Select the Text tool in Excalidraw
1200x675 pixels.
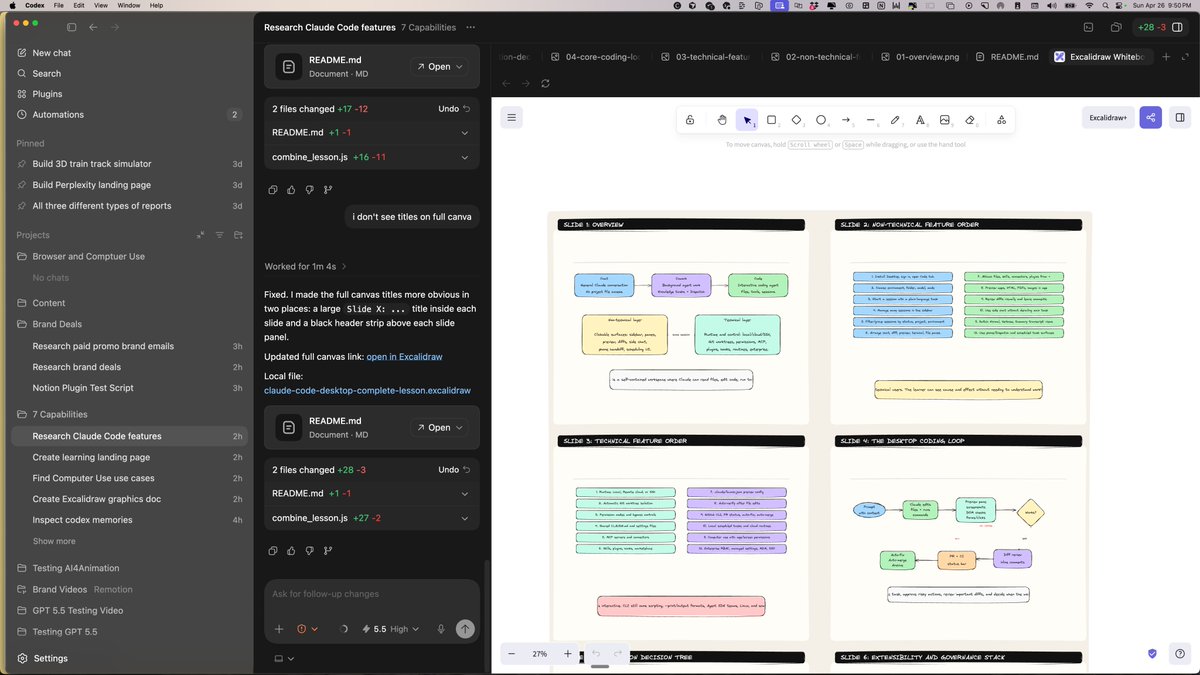(920, 120)
